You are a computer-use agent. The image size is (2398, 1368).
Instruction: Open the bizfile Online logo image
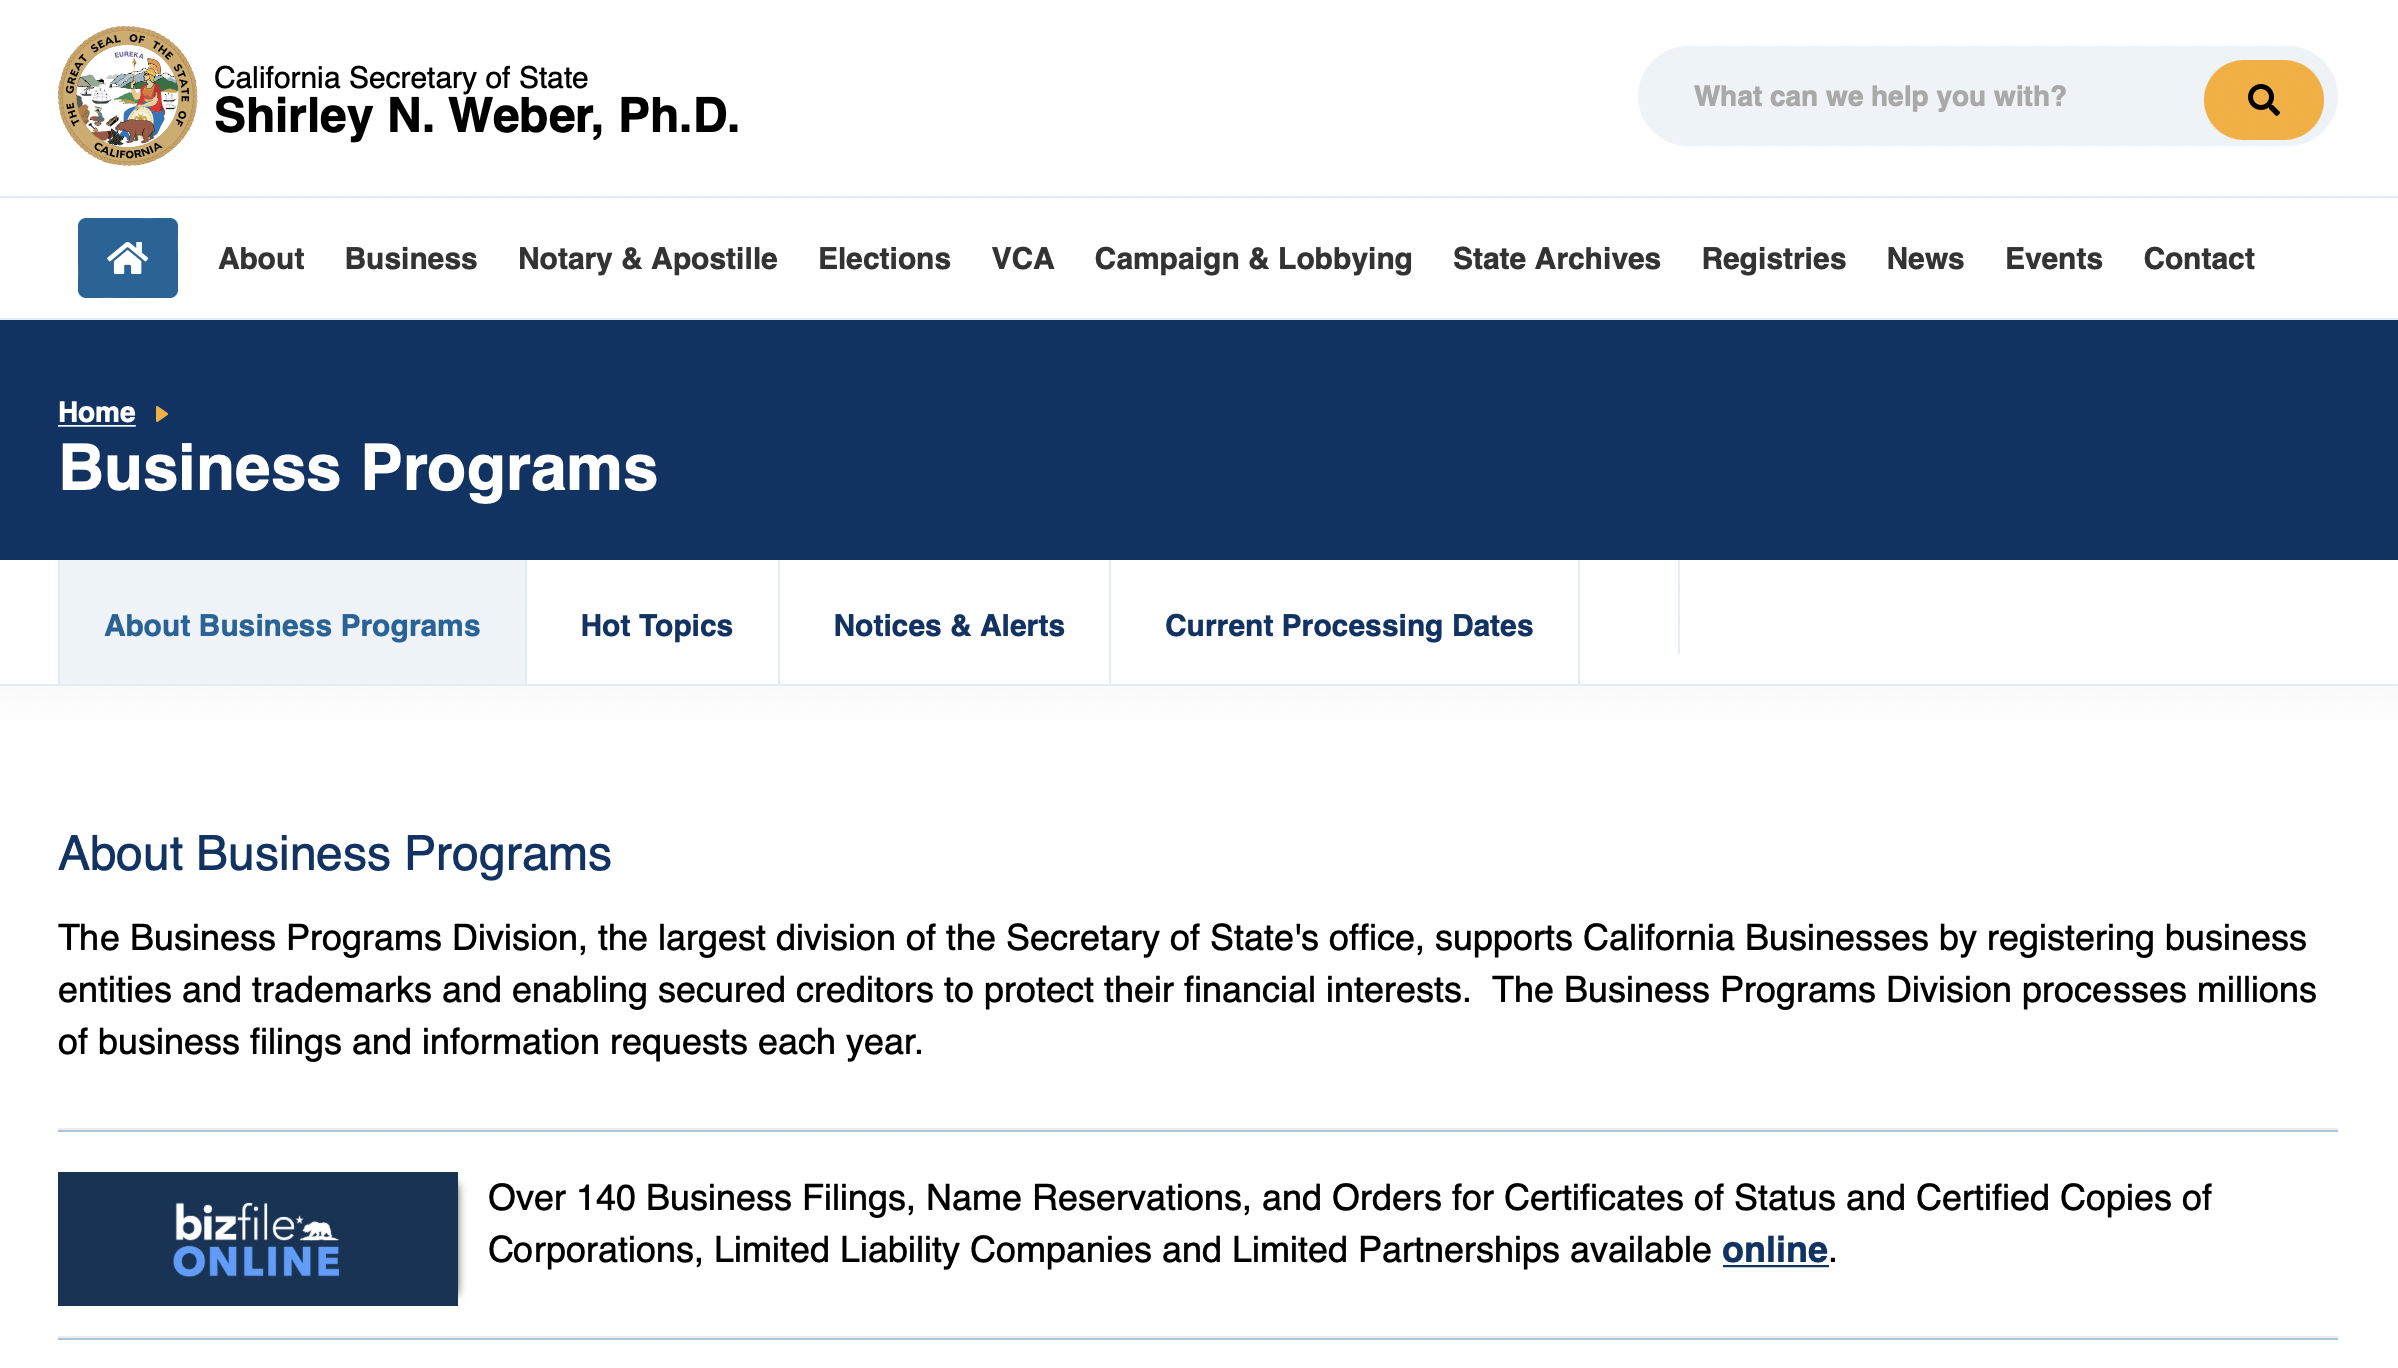point(257,1238)
